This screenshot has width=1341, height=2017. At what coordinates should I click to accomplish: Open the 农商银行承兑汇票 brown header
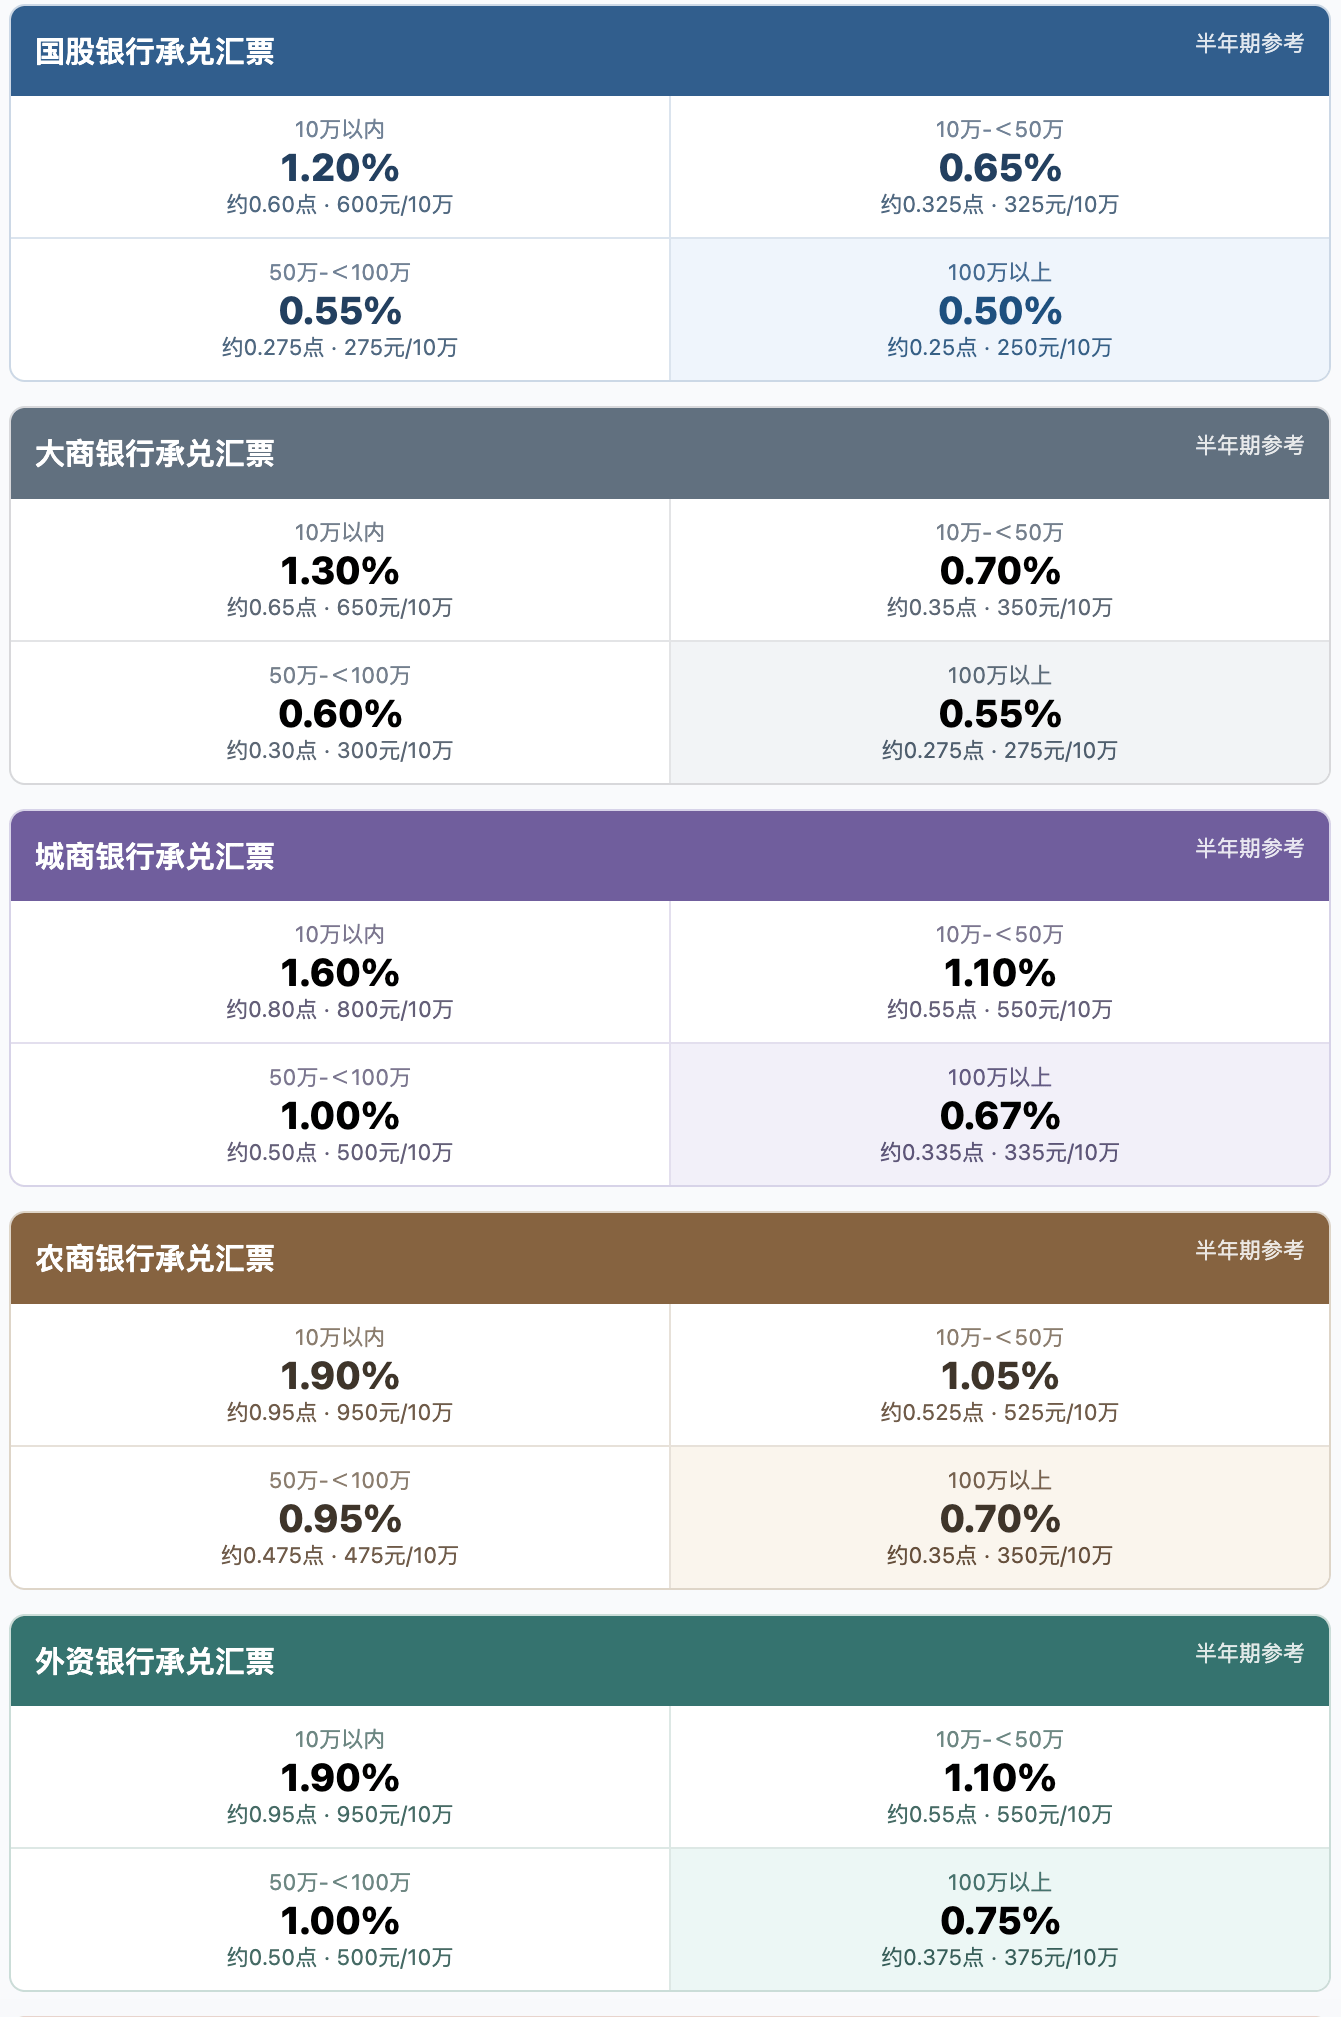click(670, 1258)
